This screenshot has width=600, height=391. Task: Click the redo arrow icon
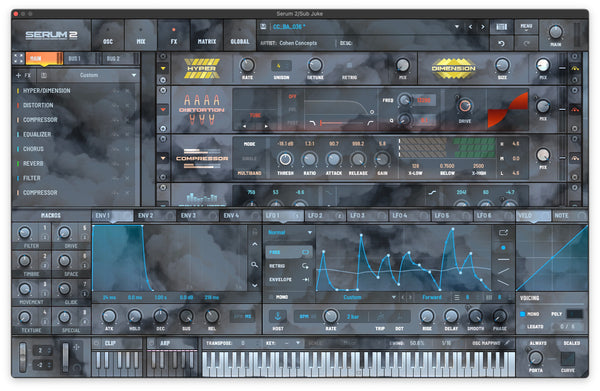pos(526,43)
